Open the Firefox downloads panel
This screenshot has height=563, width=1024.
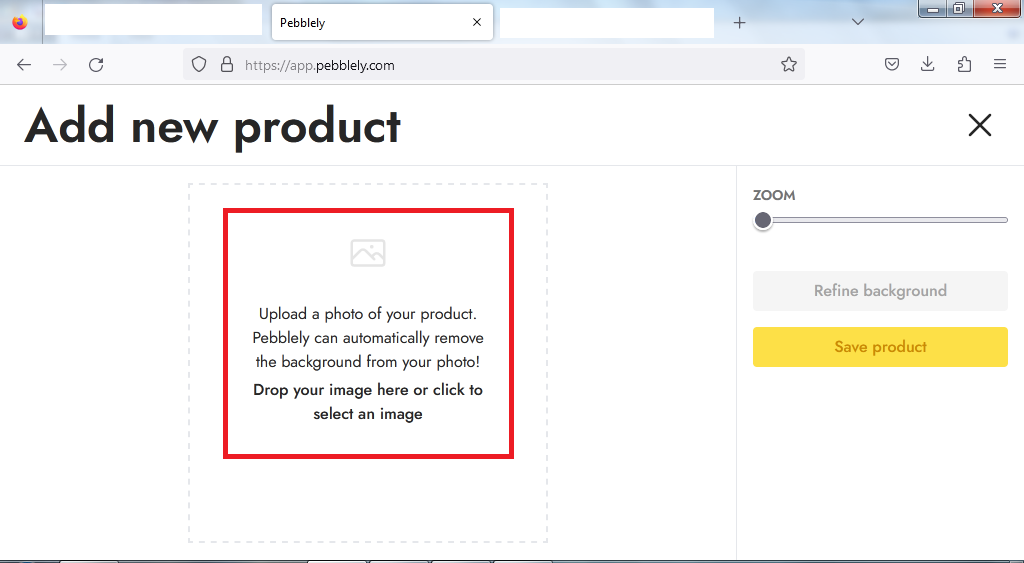tap(928, 65)
